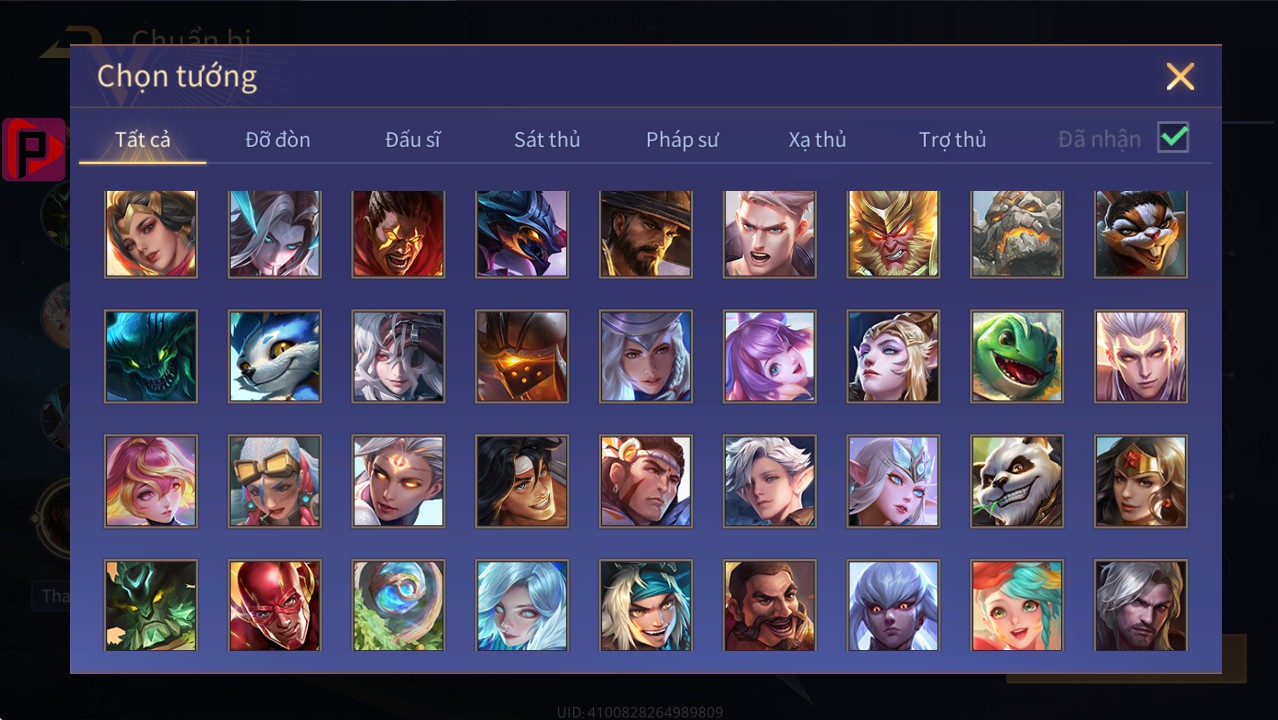Pick the purple-haired girl hero portrait
The height and width of the screenshot is (720, 1278).
pyautogui.click(x=770, y=356)
